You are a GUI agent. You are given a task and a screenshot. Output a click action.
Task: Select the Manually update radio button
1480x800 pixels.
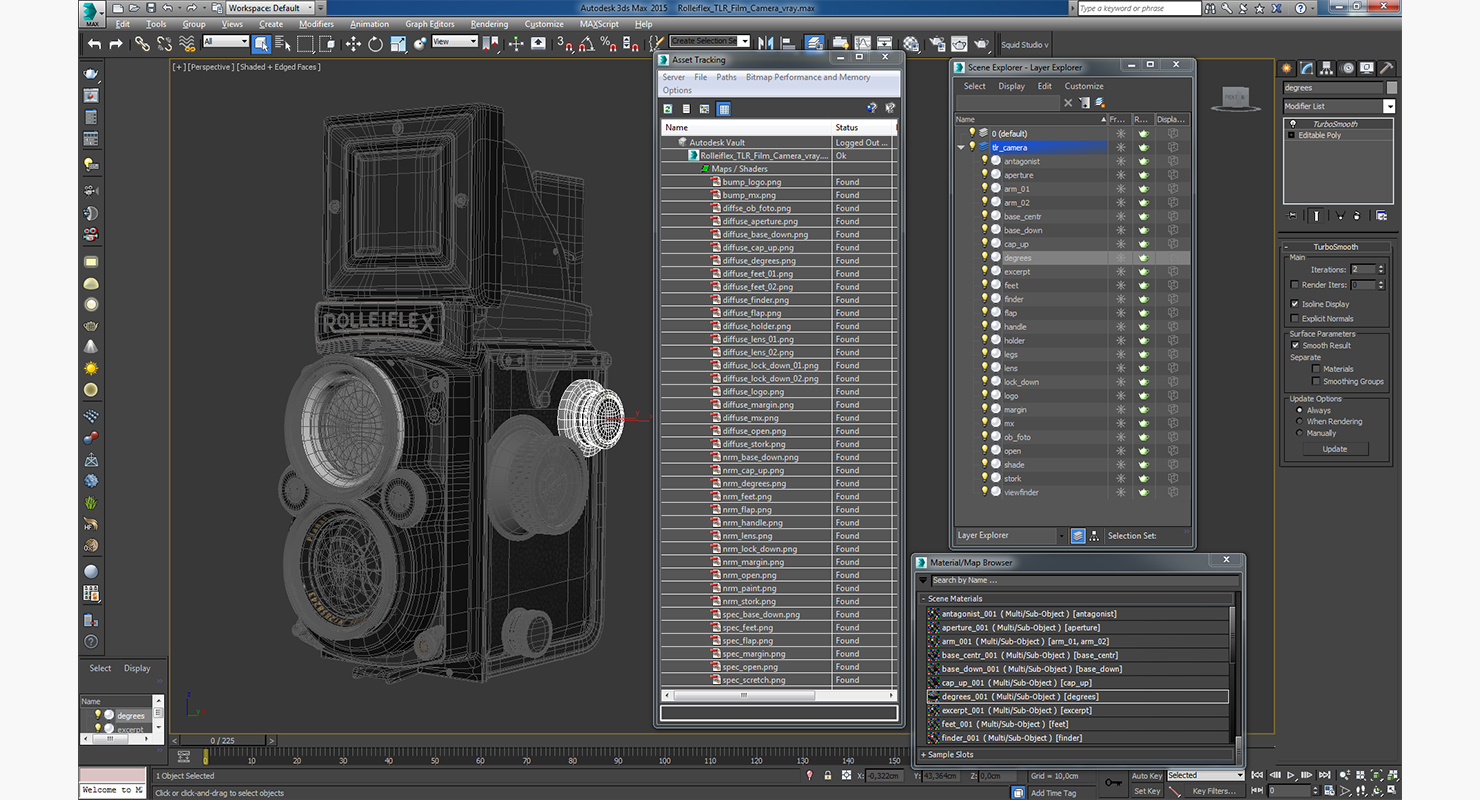tap(1300, 433)
